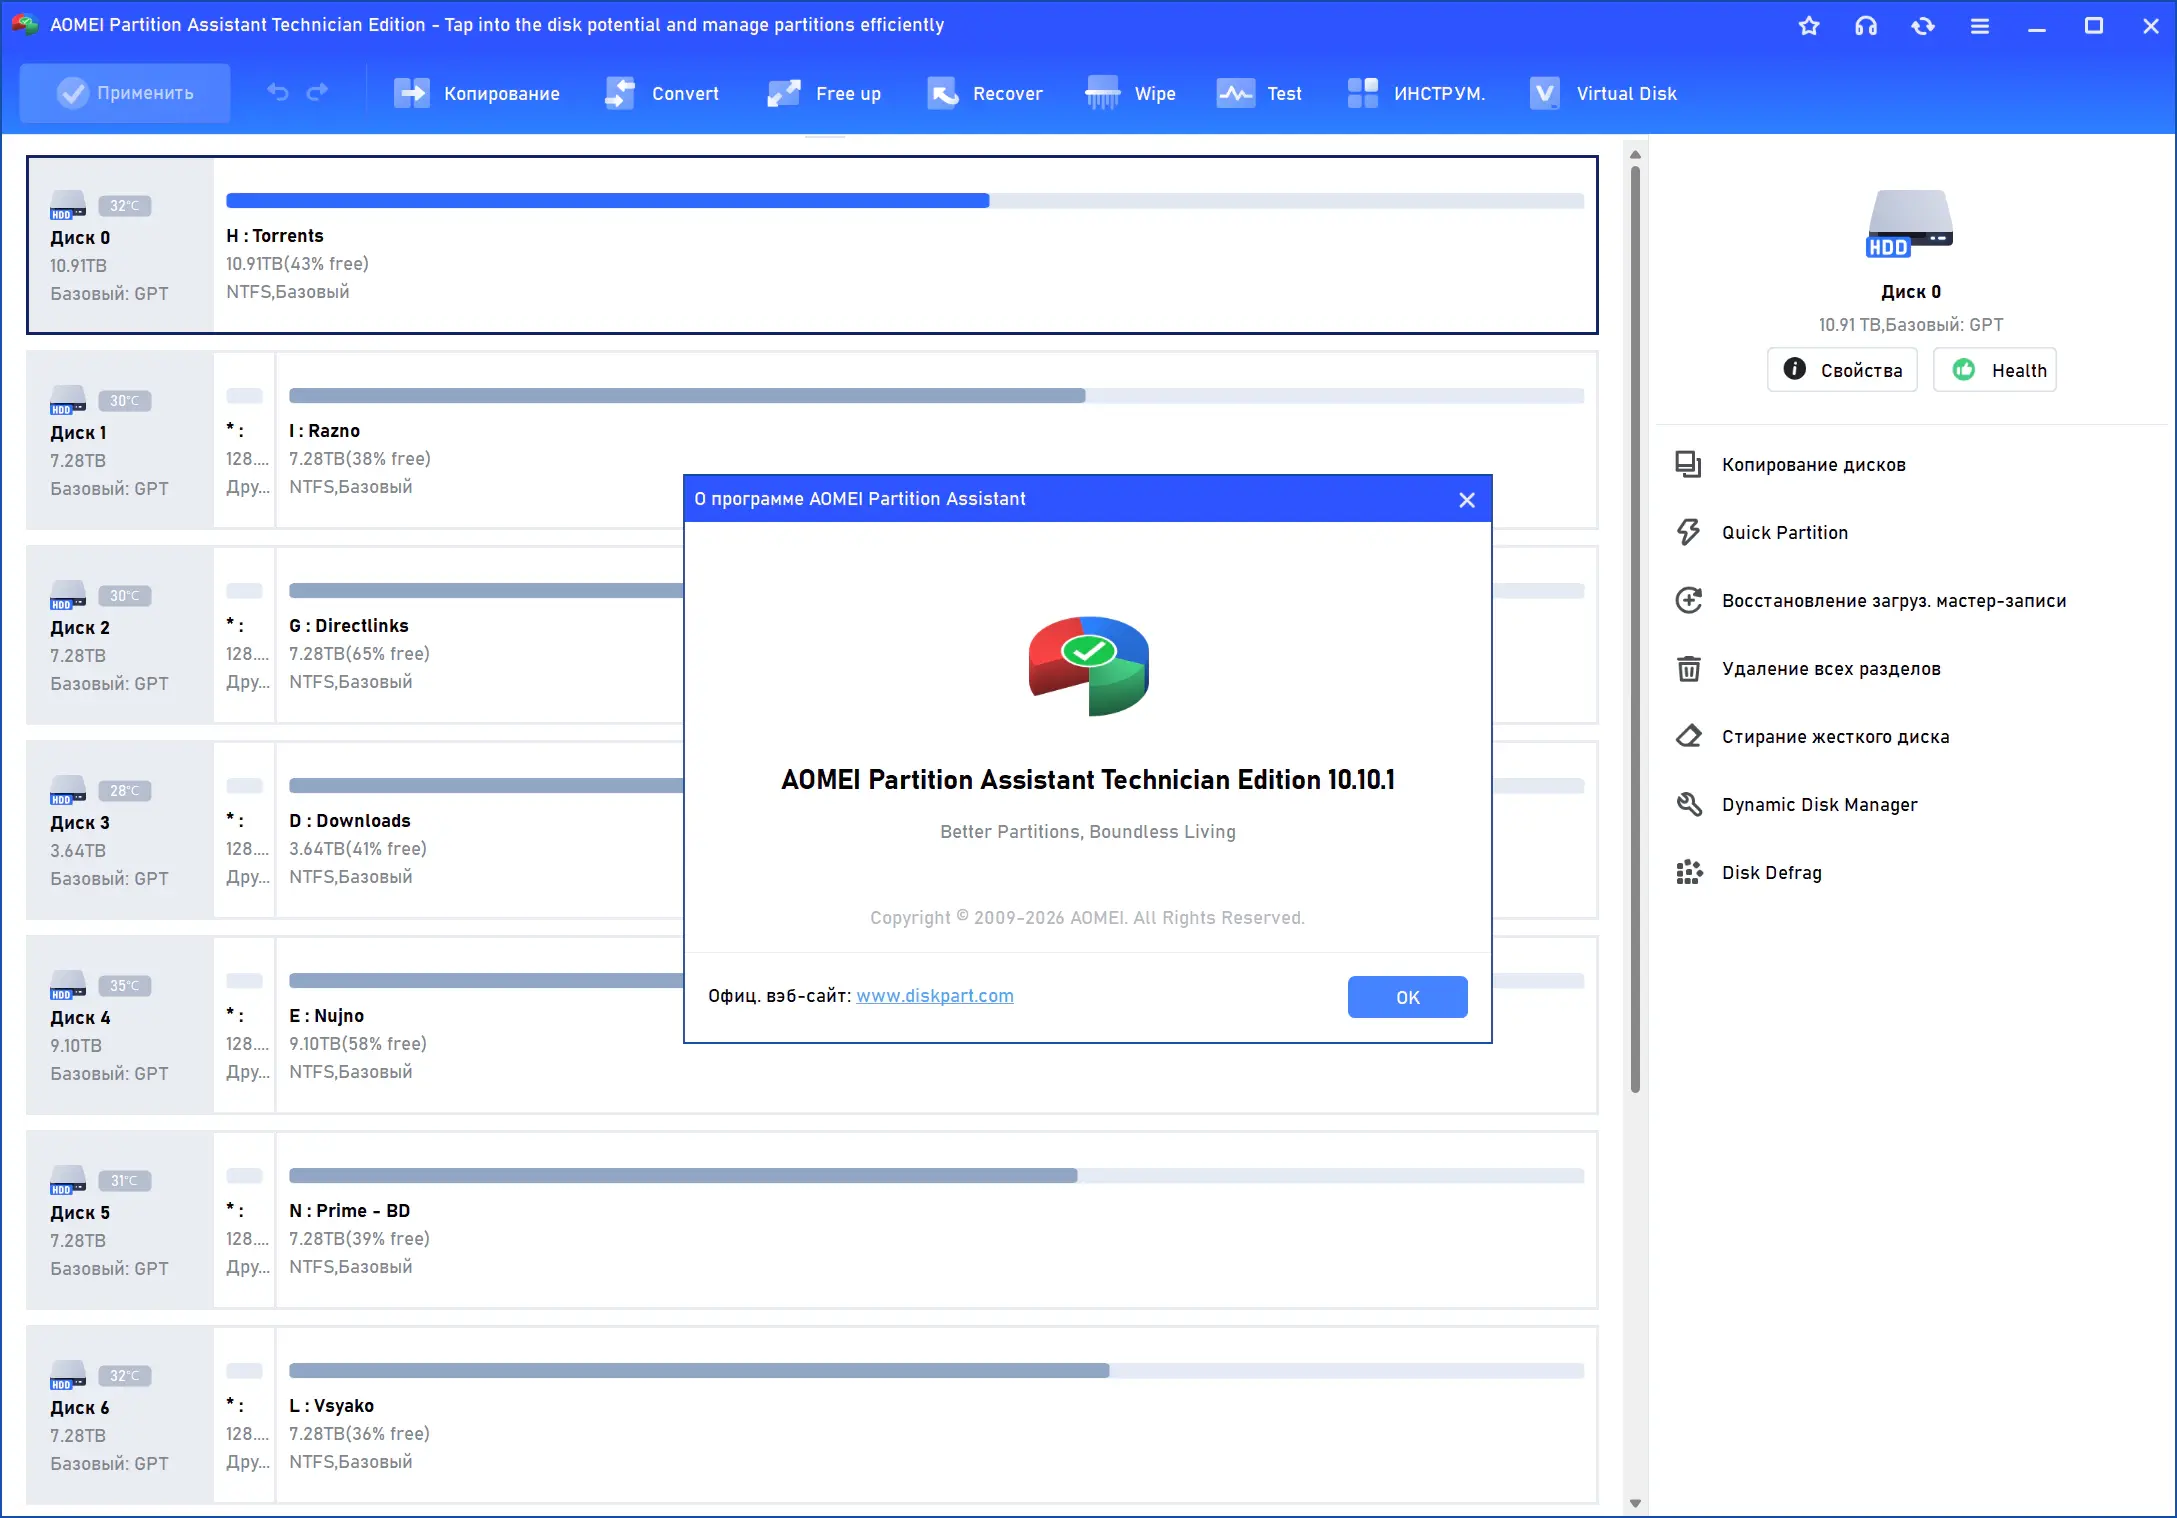Click the favorites star icon
Screen dimensions: 2177x1518
[1808, 26]
